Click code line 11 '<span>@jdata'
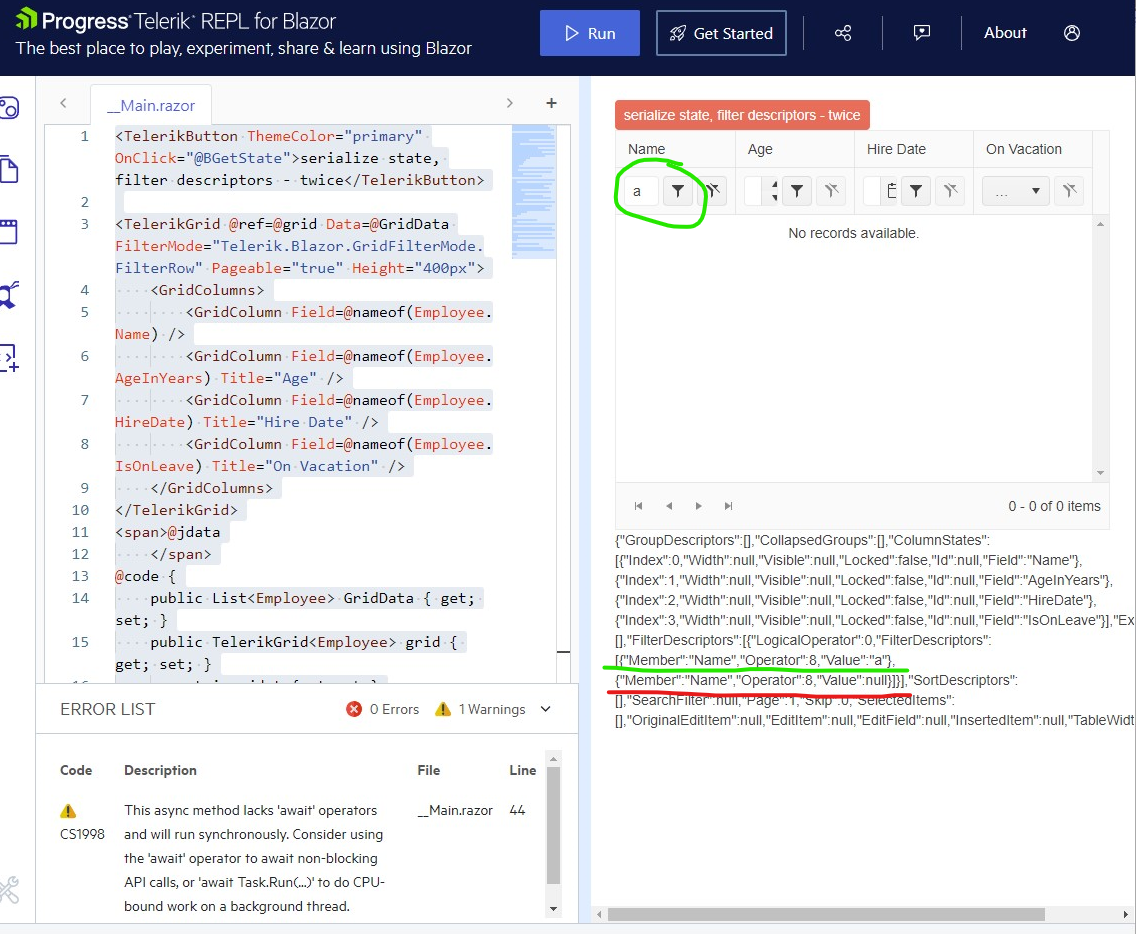This screenshot has height=934, width=1136. point(167,532)
